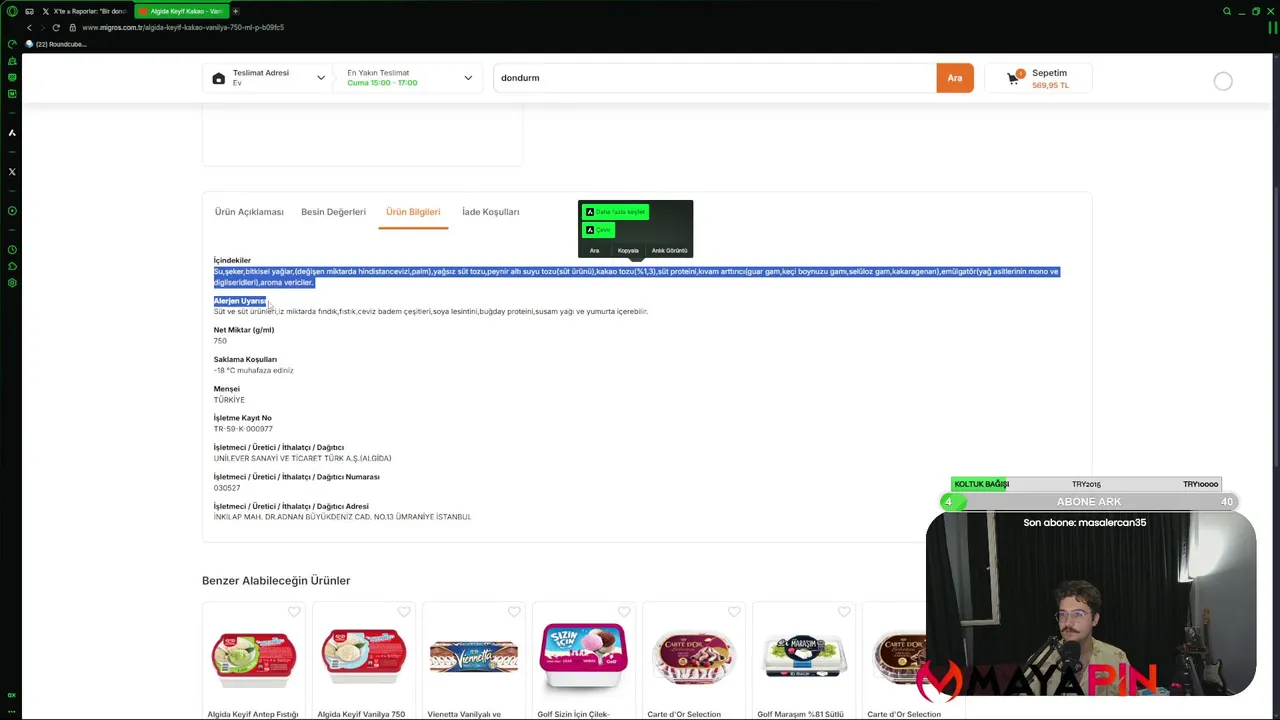This screenshot has height=720, width=1280.
Task: Open History clock icon in sidebar
Action: pyautogui.click(x=12, y=250)
